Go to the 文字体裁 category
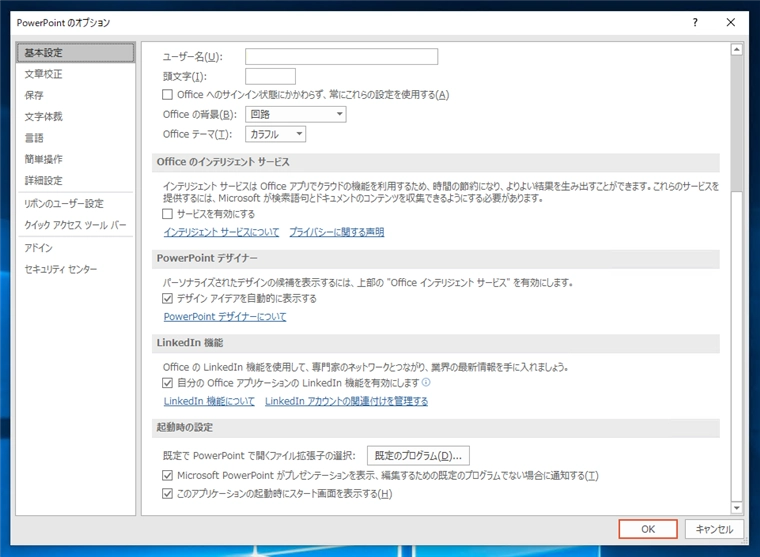760x557 pixels. [x=75, y=117]
